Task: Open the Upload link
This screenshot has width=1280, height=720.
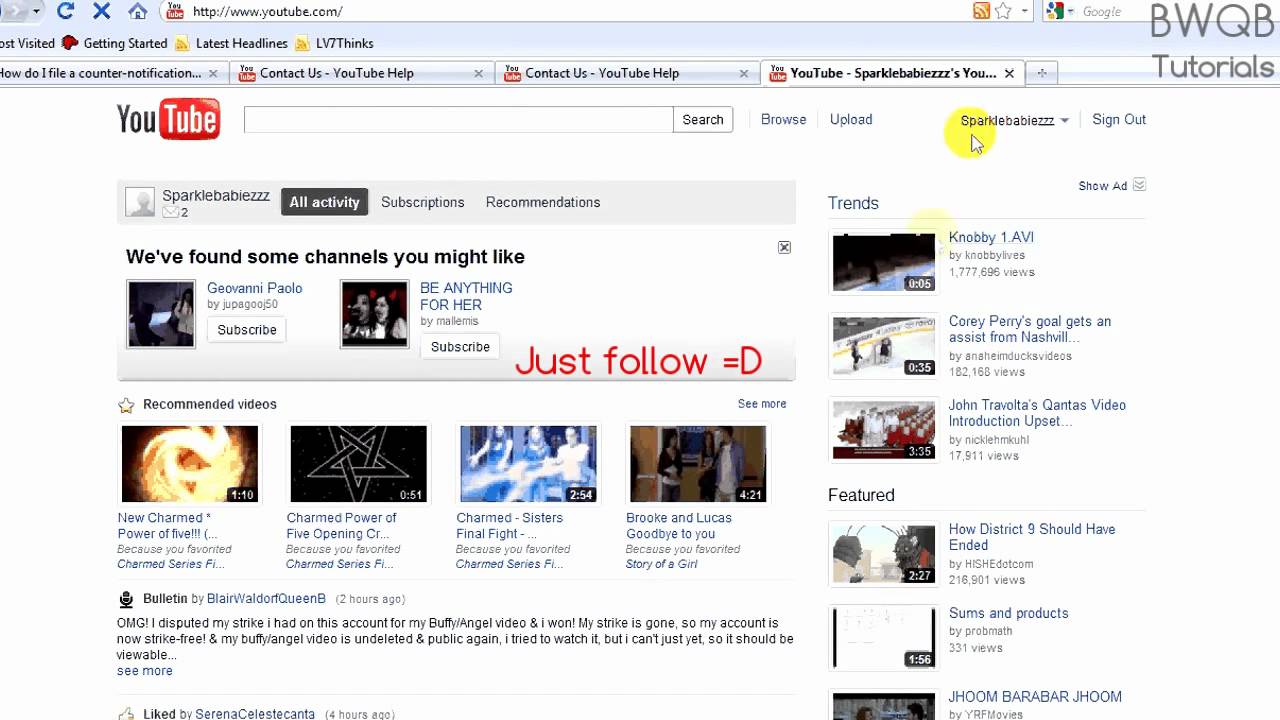Action: pos(851,119)
